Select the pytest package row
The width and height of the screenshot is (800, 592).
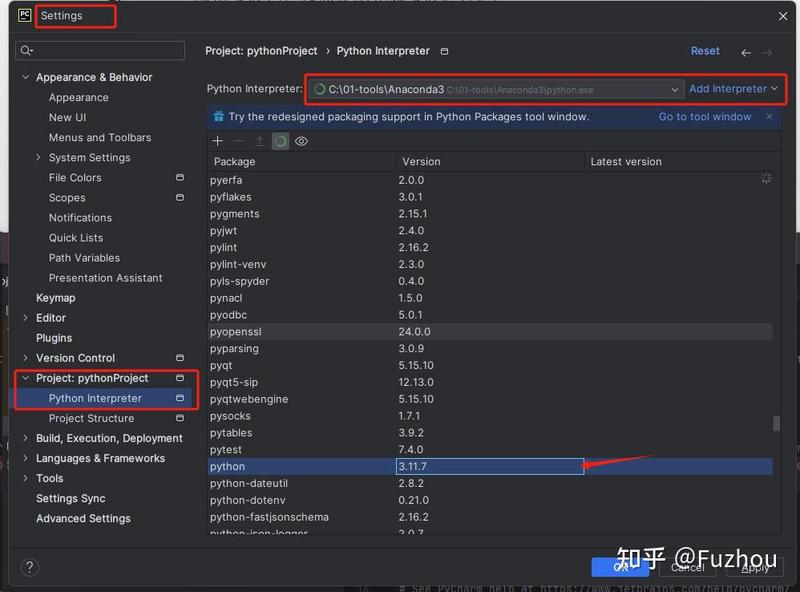(490, 450)
